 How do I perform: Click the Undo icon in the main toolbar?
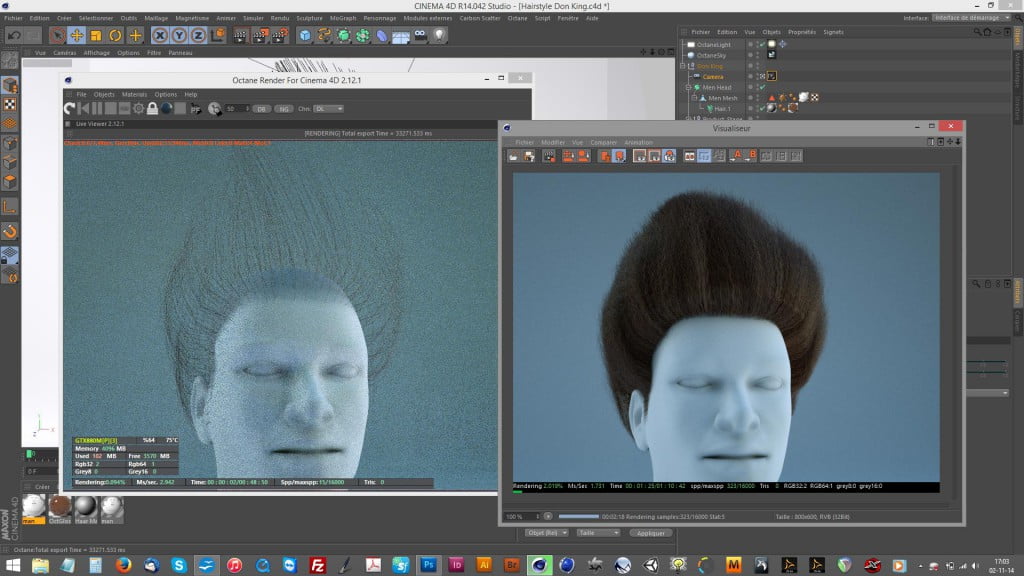click(13, 33)
